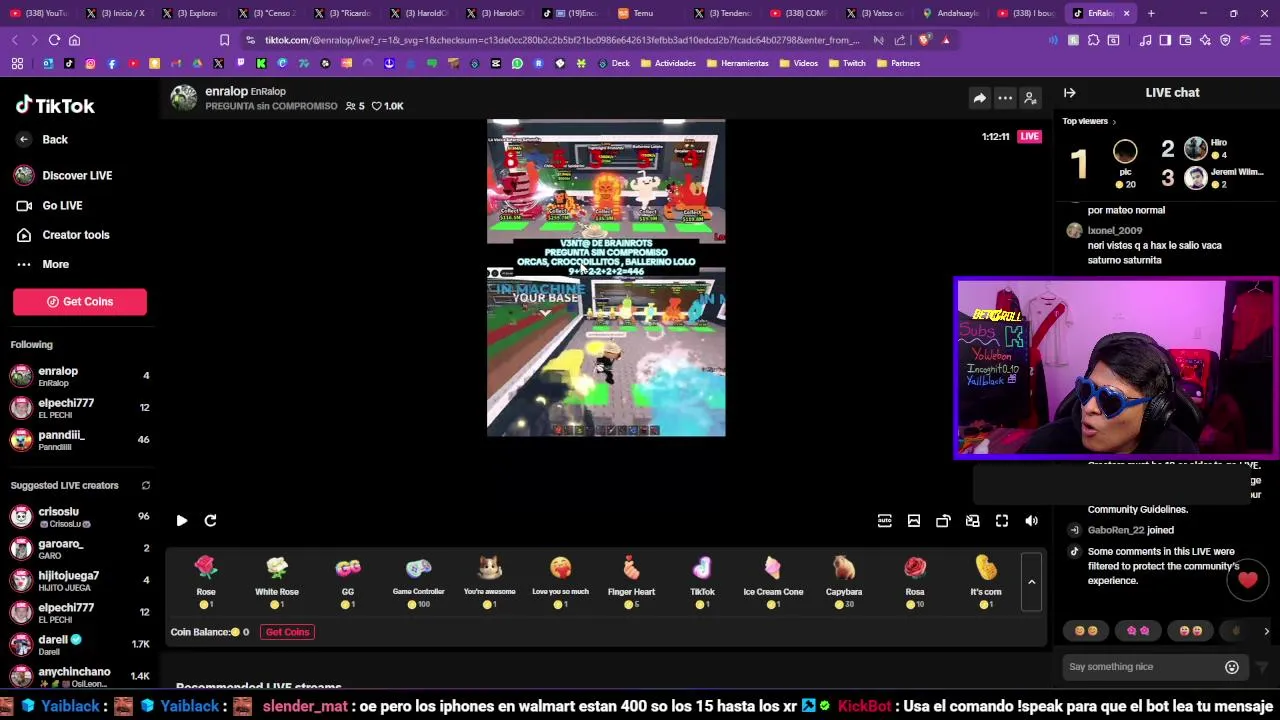This screenshot has height=720, width=1280.
Task: Open the Herramientas bookmarks folder
Action: (x=737, y=63)
